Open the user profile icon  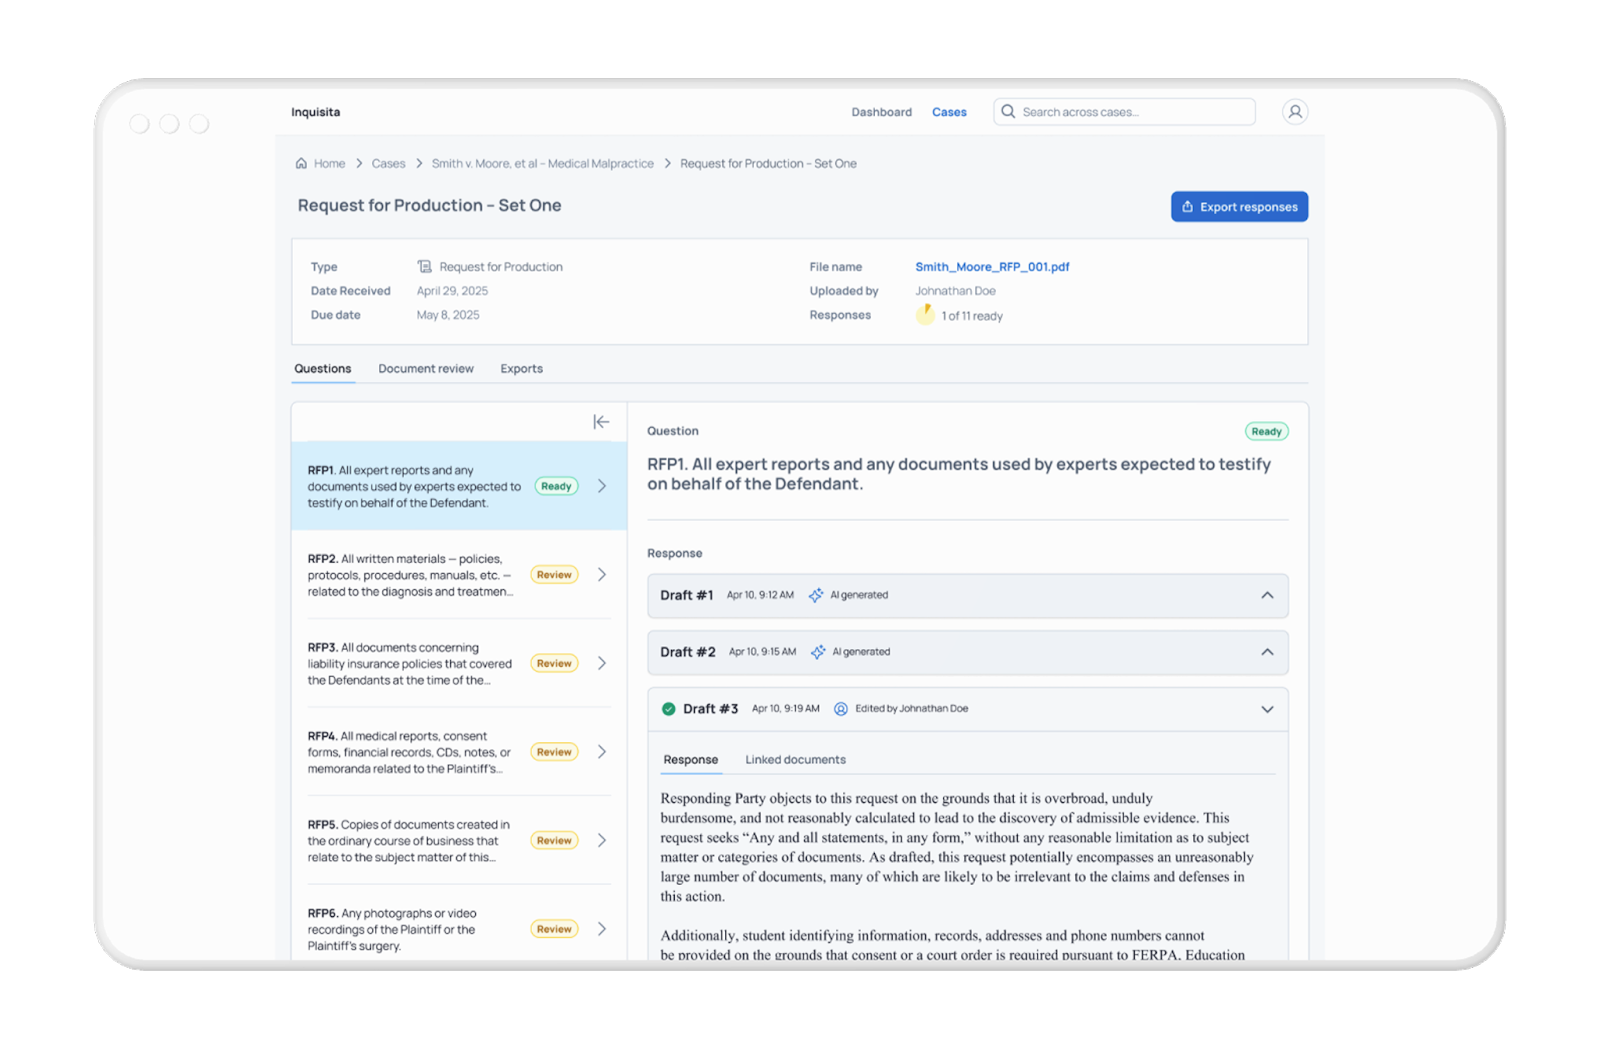pos(1295,112)
